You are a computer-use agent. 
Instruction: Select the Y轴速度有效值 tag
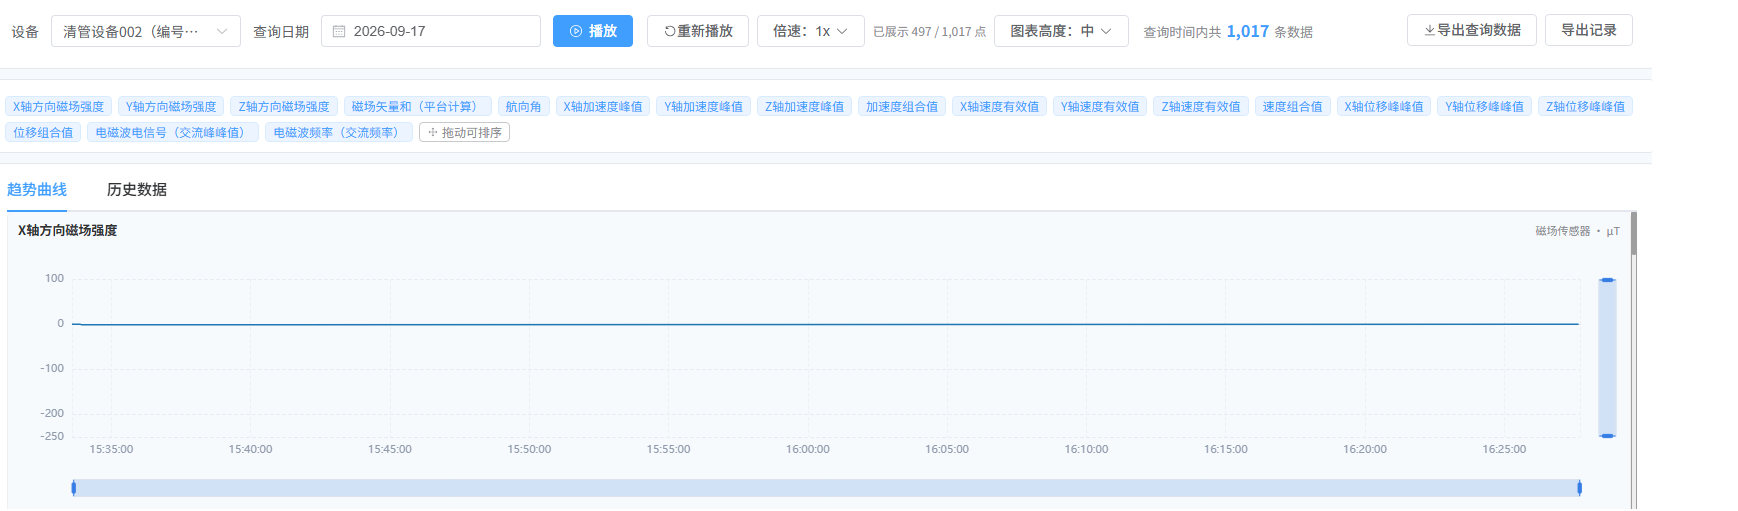[x=1100, y=106]
